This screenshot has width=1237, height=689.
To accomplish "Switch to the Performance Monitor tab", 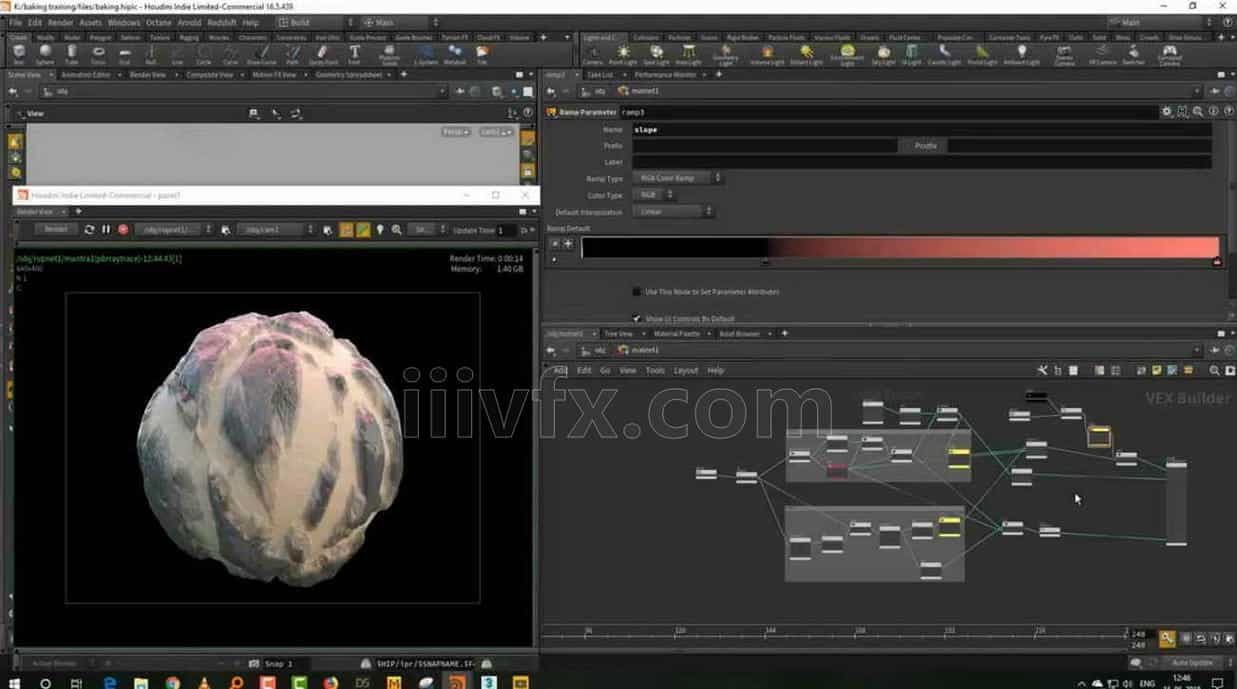I will pos(666,75).
